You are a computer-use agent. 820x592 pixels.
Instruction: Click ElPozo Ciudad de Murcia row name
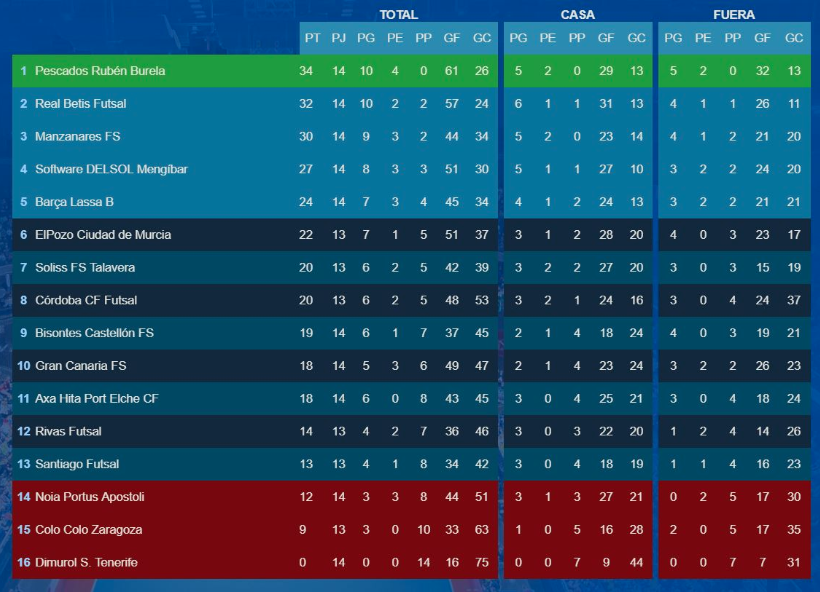(x=103, y=235)
